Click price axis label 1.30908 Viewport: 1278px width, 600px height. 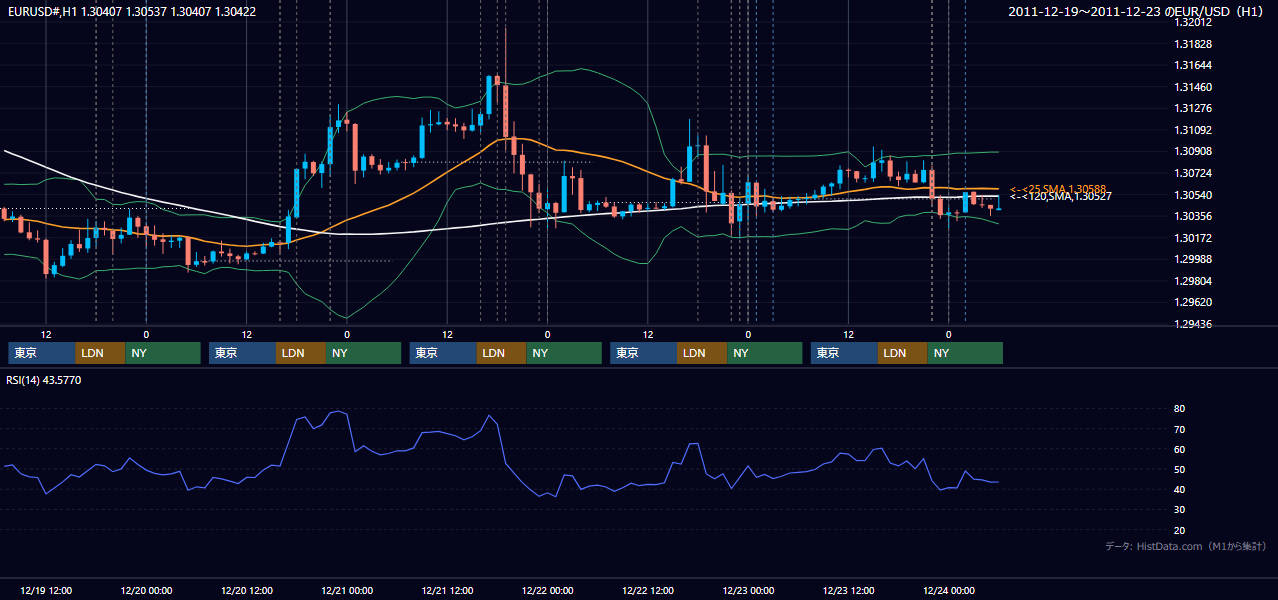1193,152
